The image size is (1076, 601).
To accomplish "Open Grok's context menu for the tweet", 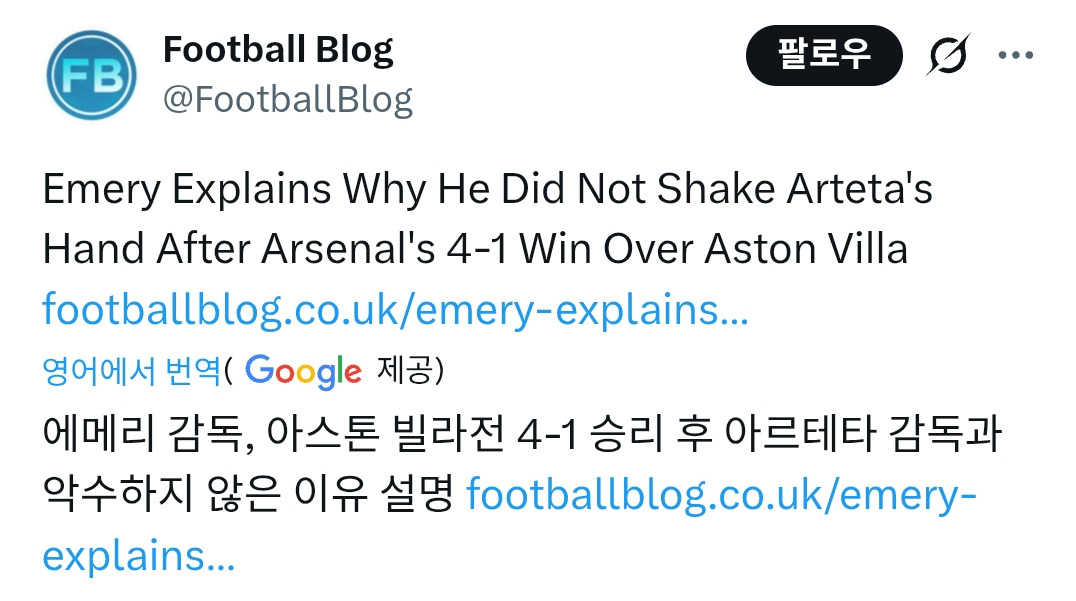I will click(x=945, y=57).
